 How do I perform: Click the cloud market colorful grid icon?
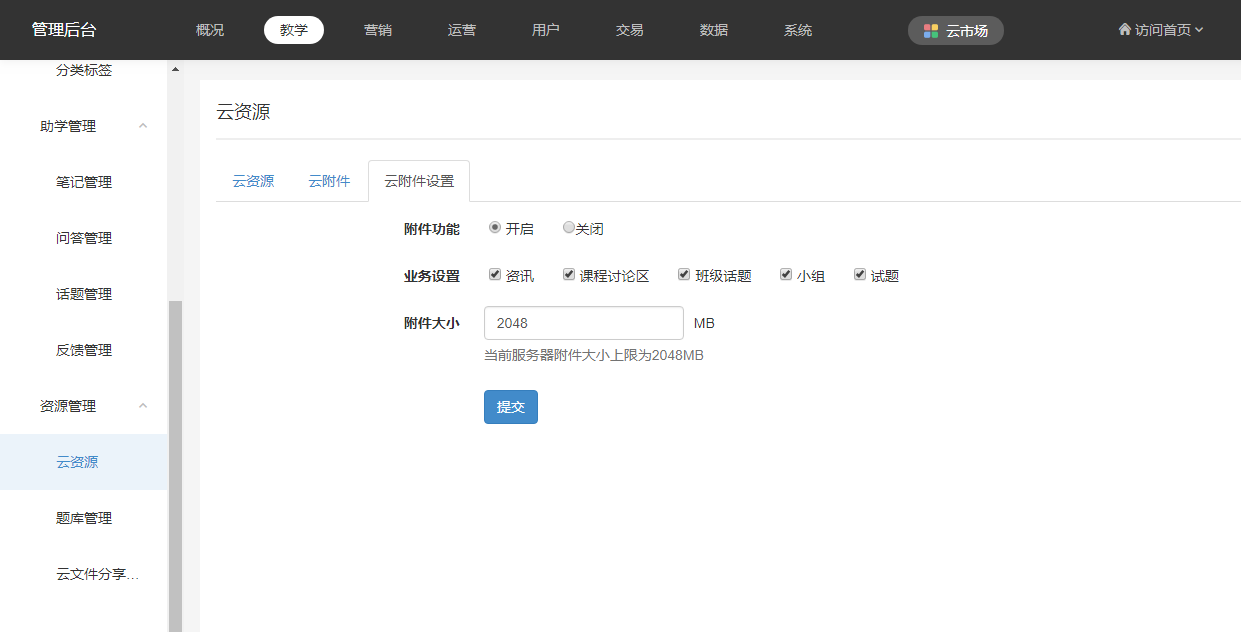tap(931, 31)
